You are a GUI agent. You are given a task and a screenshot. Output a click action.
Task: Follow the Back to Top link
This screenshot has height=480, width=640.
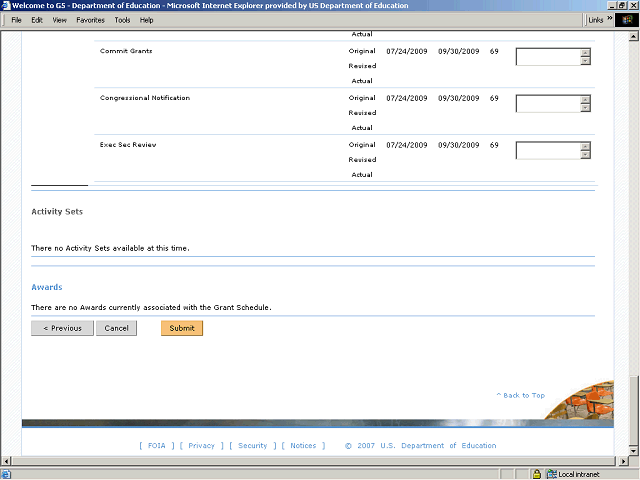[520, 395]
